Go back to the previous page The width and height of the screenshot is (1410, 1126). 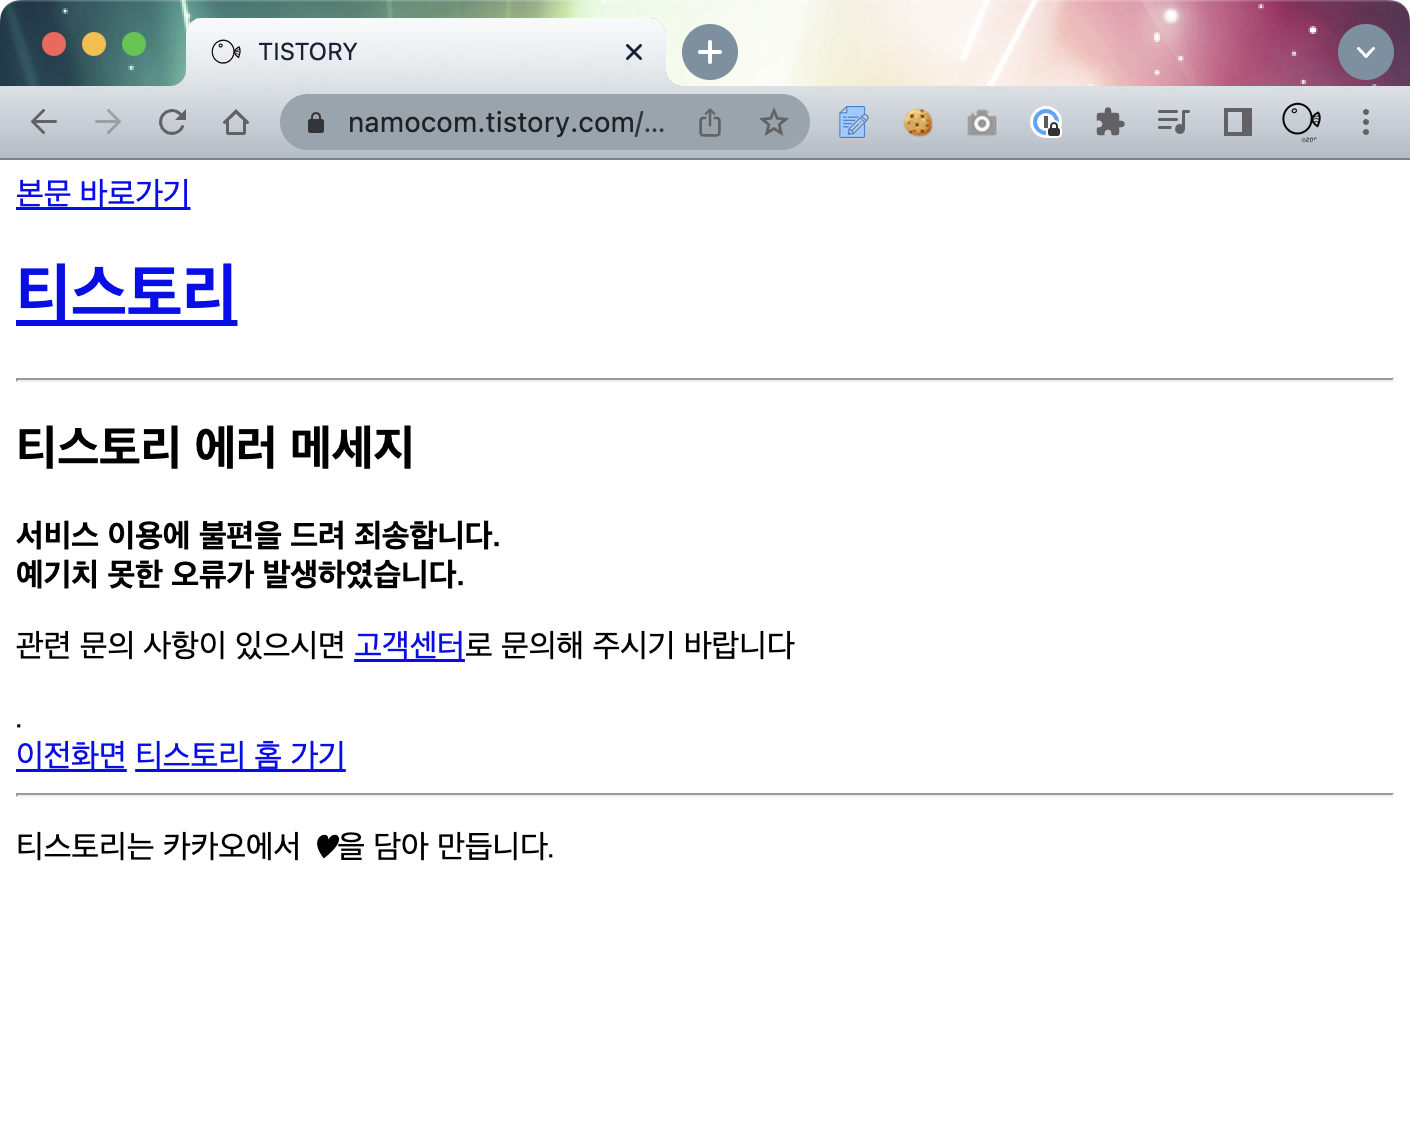44,122
